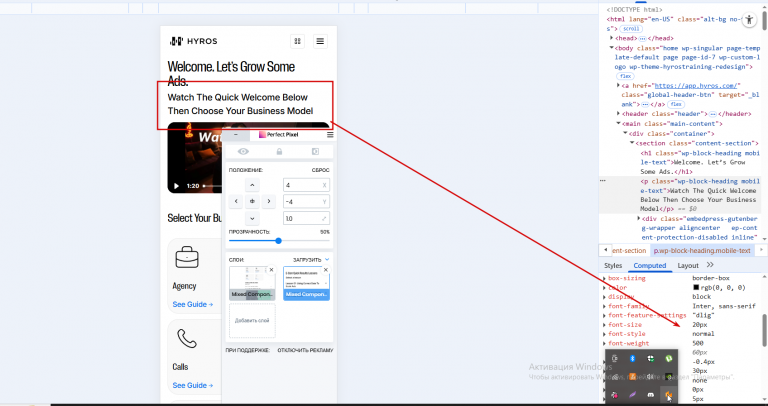The height and width of the screenshot is (406, 768).
Task: Expand the head element in DOM tree
Action: coord(612,38)
